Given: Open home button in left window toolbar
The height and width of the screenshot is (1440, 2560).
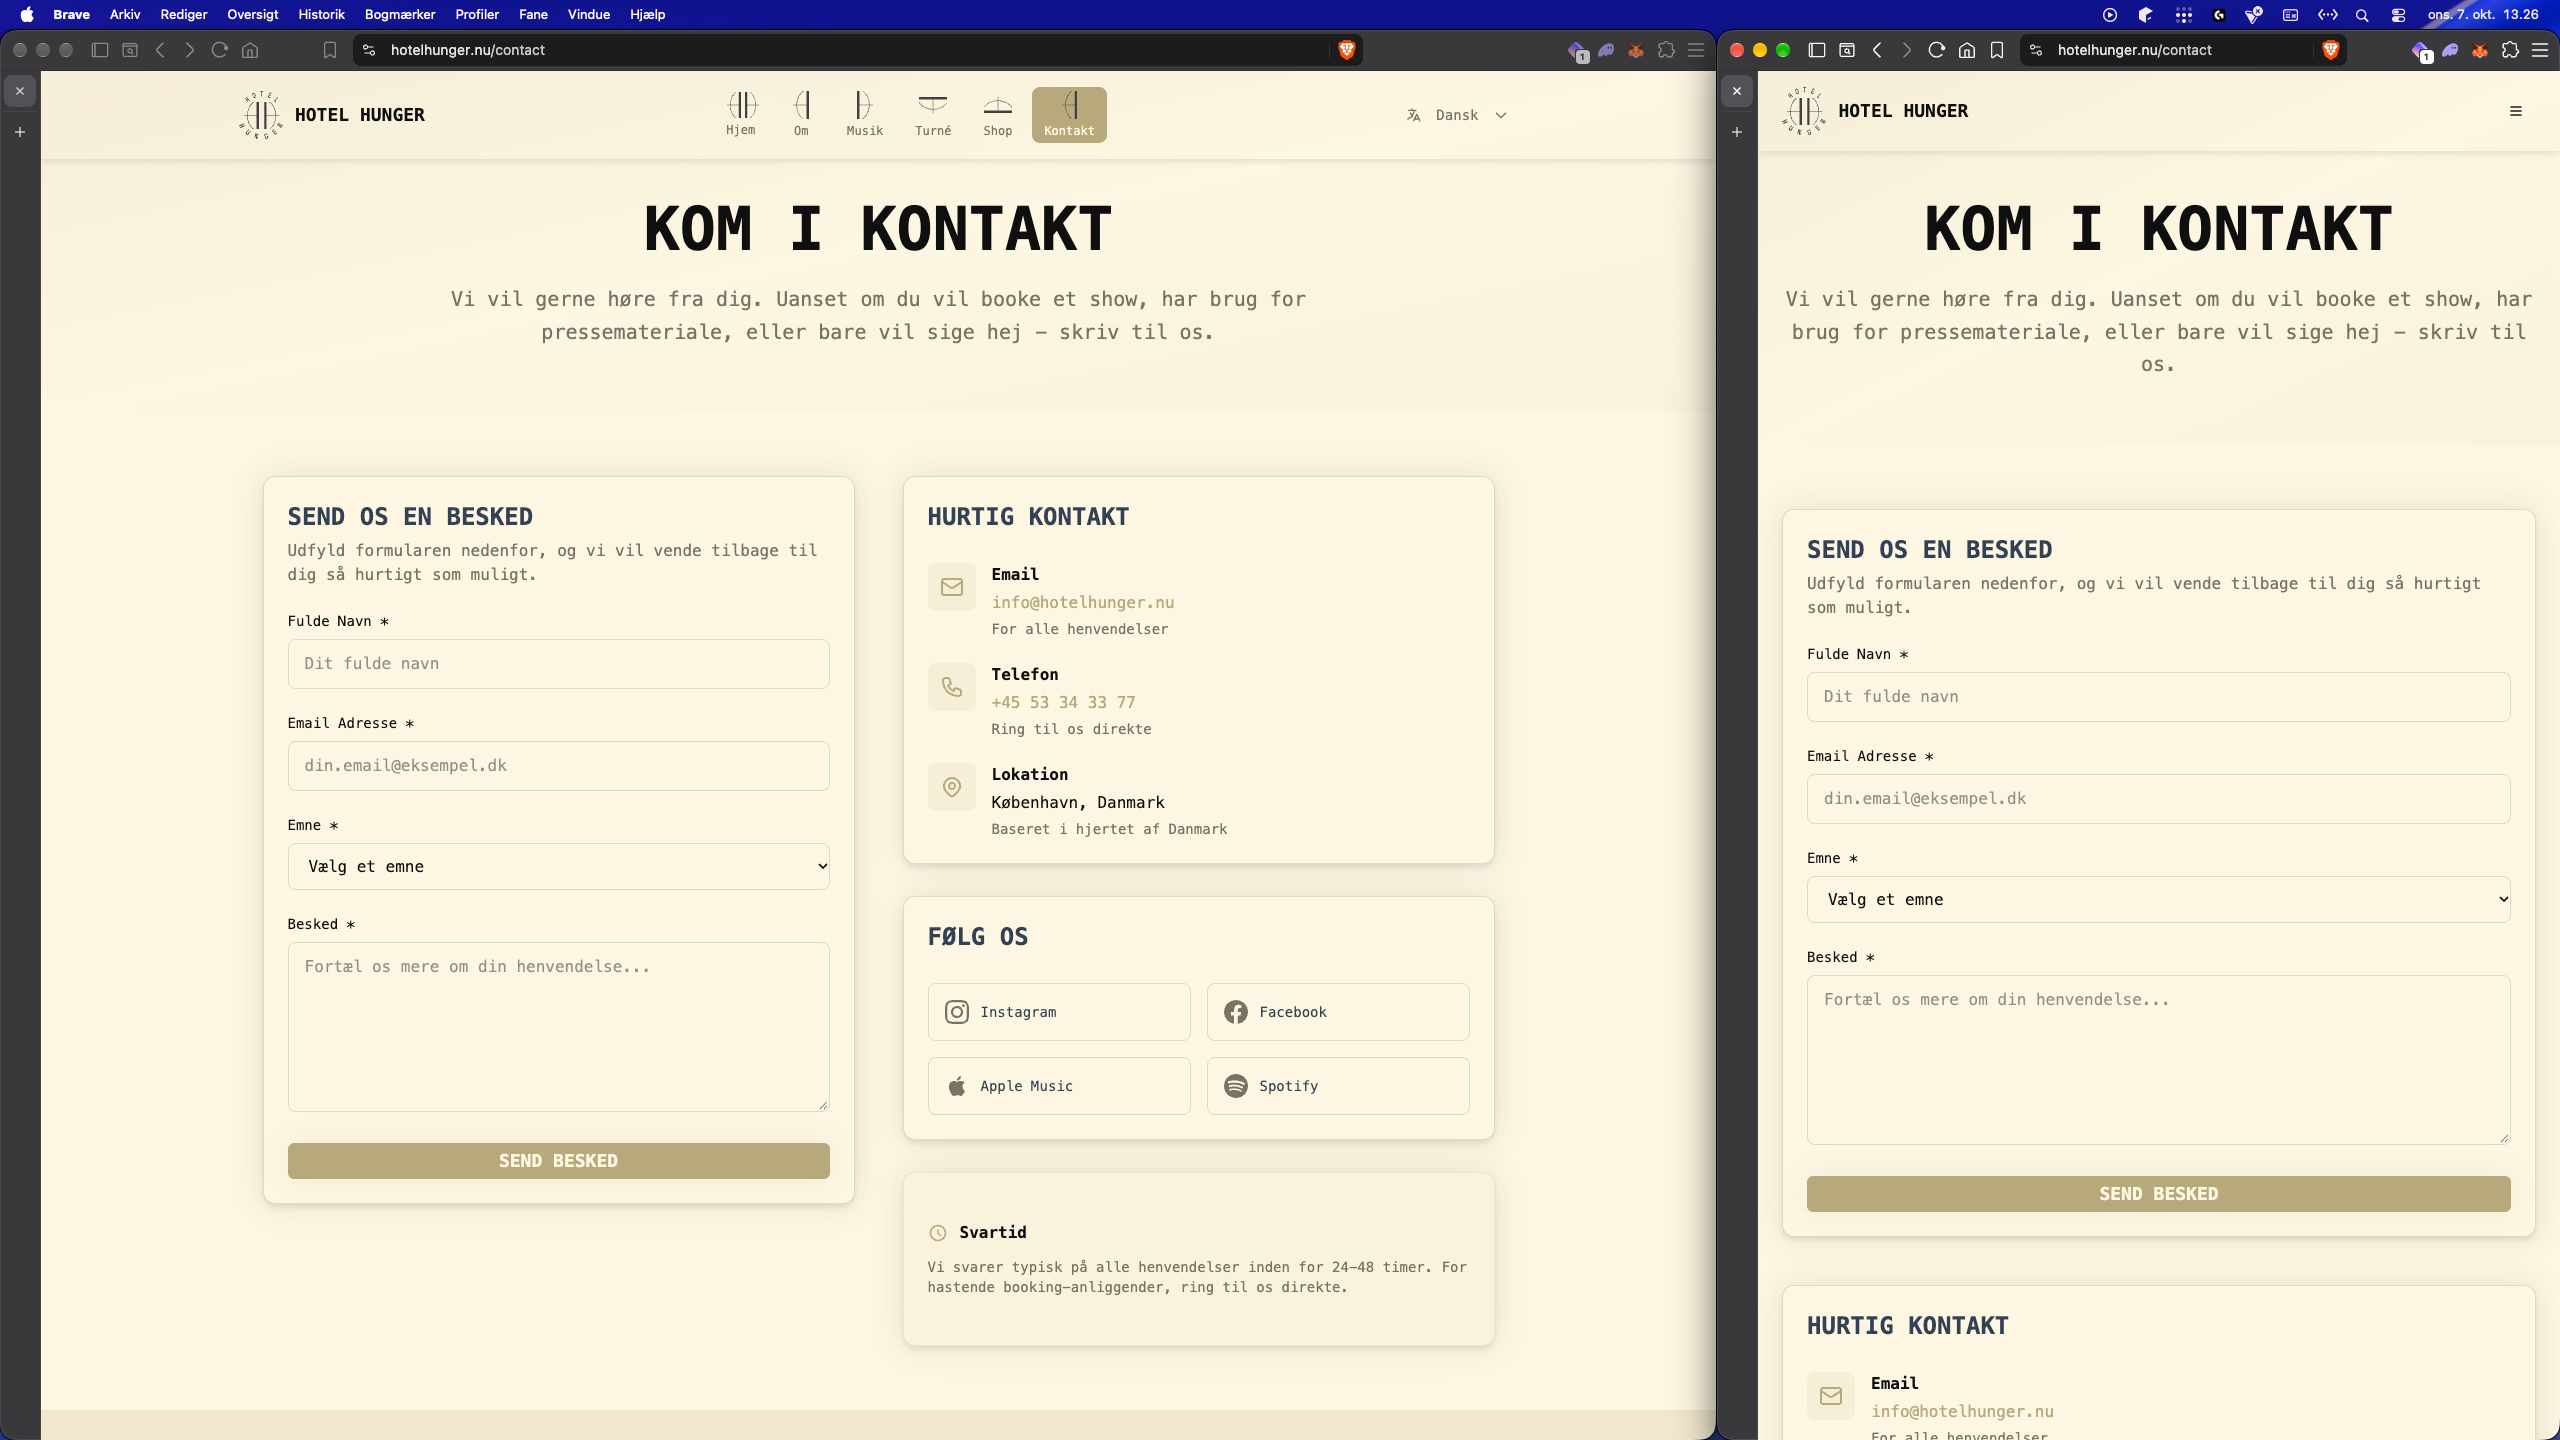Looking at the screenshot, I should click(250, 50).
